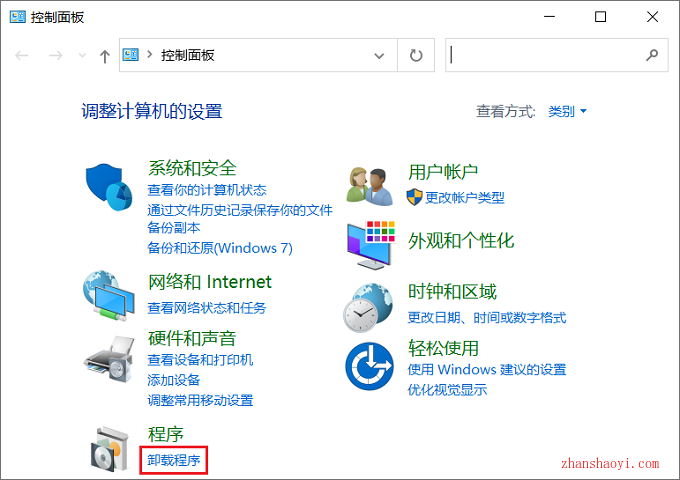The image size is (680, 480).
Task: Minimize the Control Panel window
Action: click(x=549, y=17)
